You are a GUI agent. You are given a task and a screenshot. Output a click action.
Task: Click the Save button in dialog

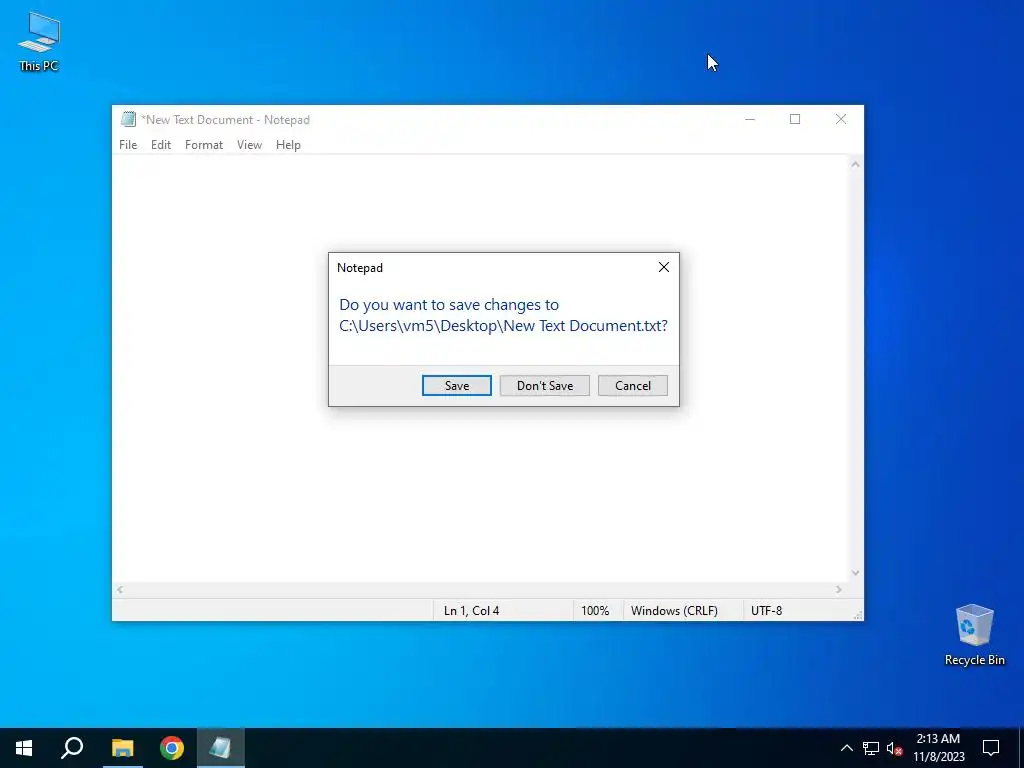(456, 385)
